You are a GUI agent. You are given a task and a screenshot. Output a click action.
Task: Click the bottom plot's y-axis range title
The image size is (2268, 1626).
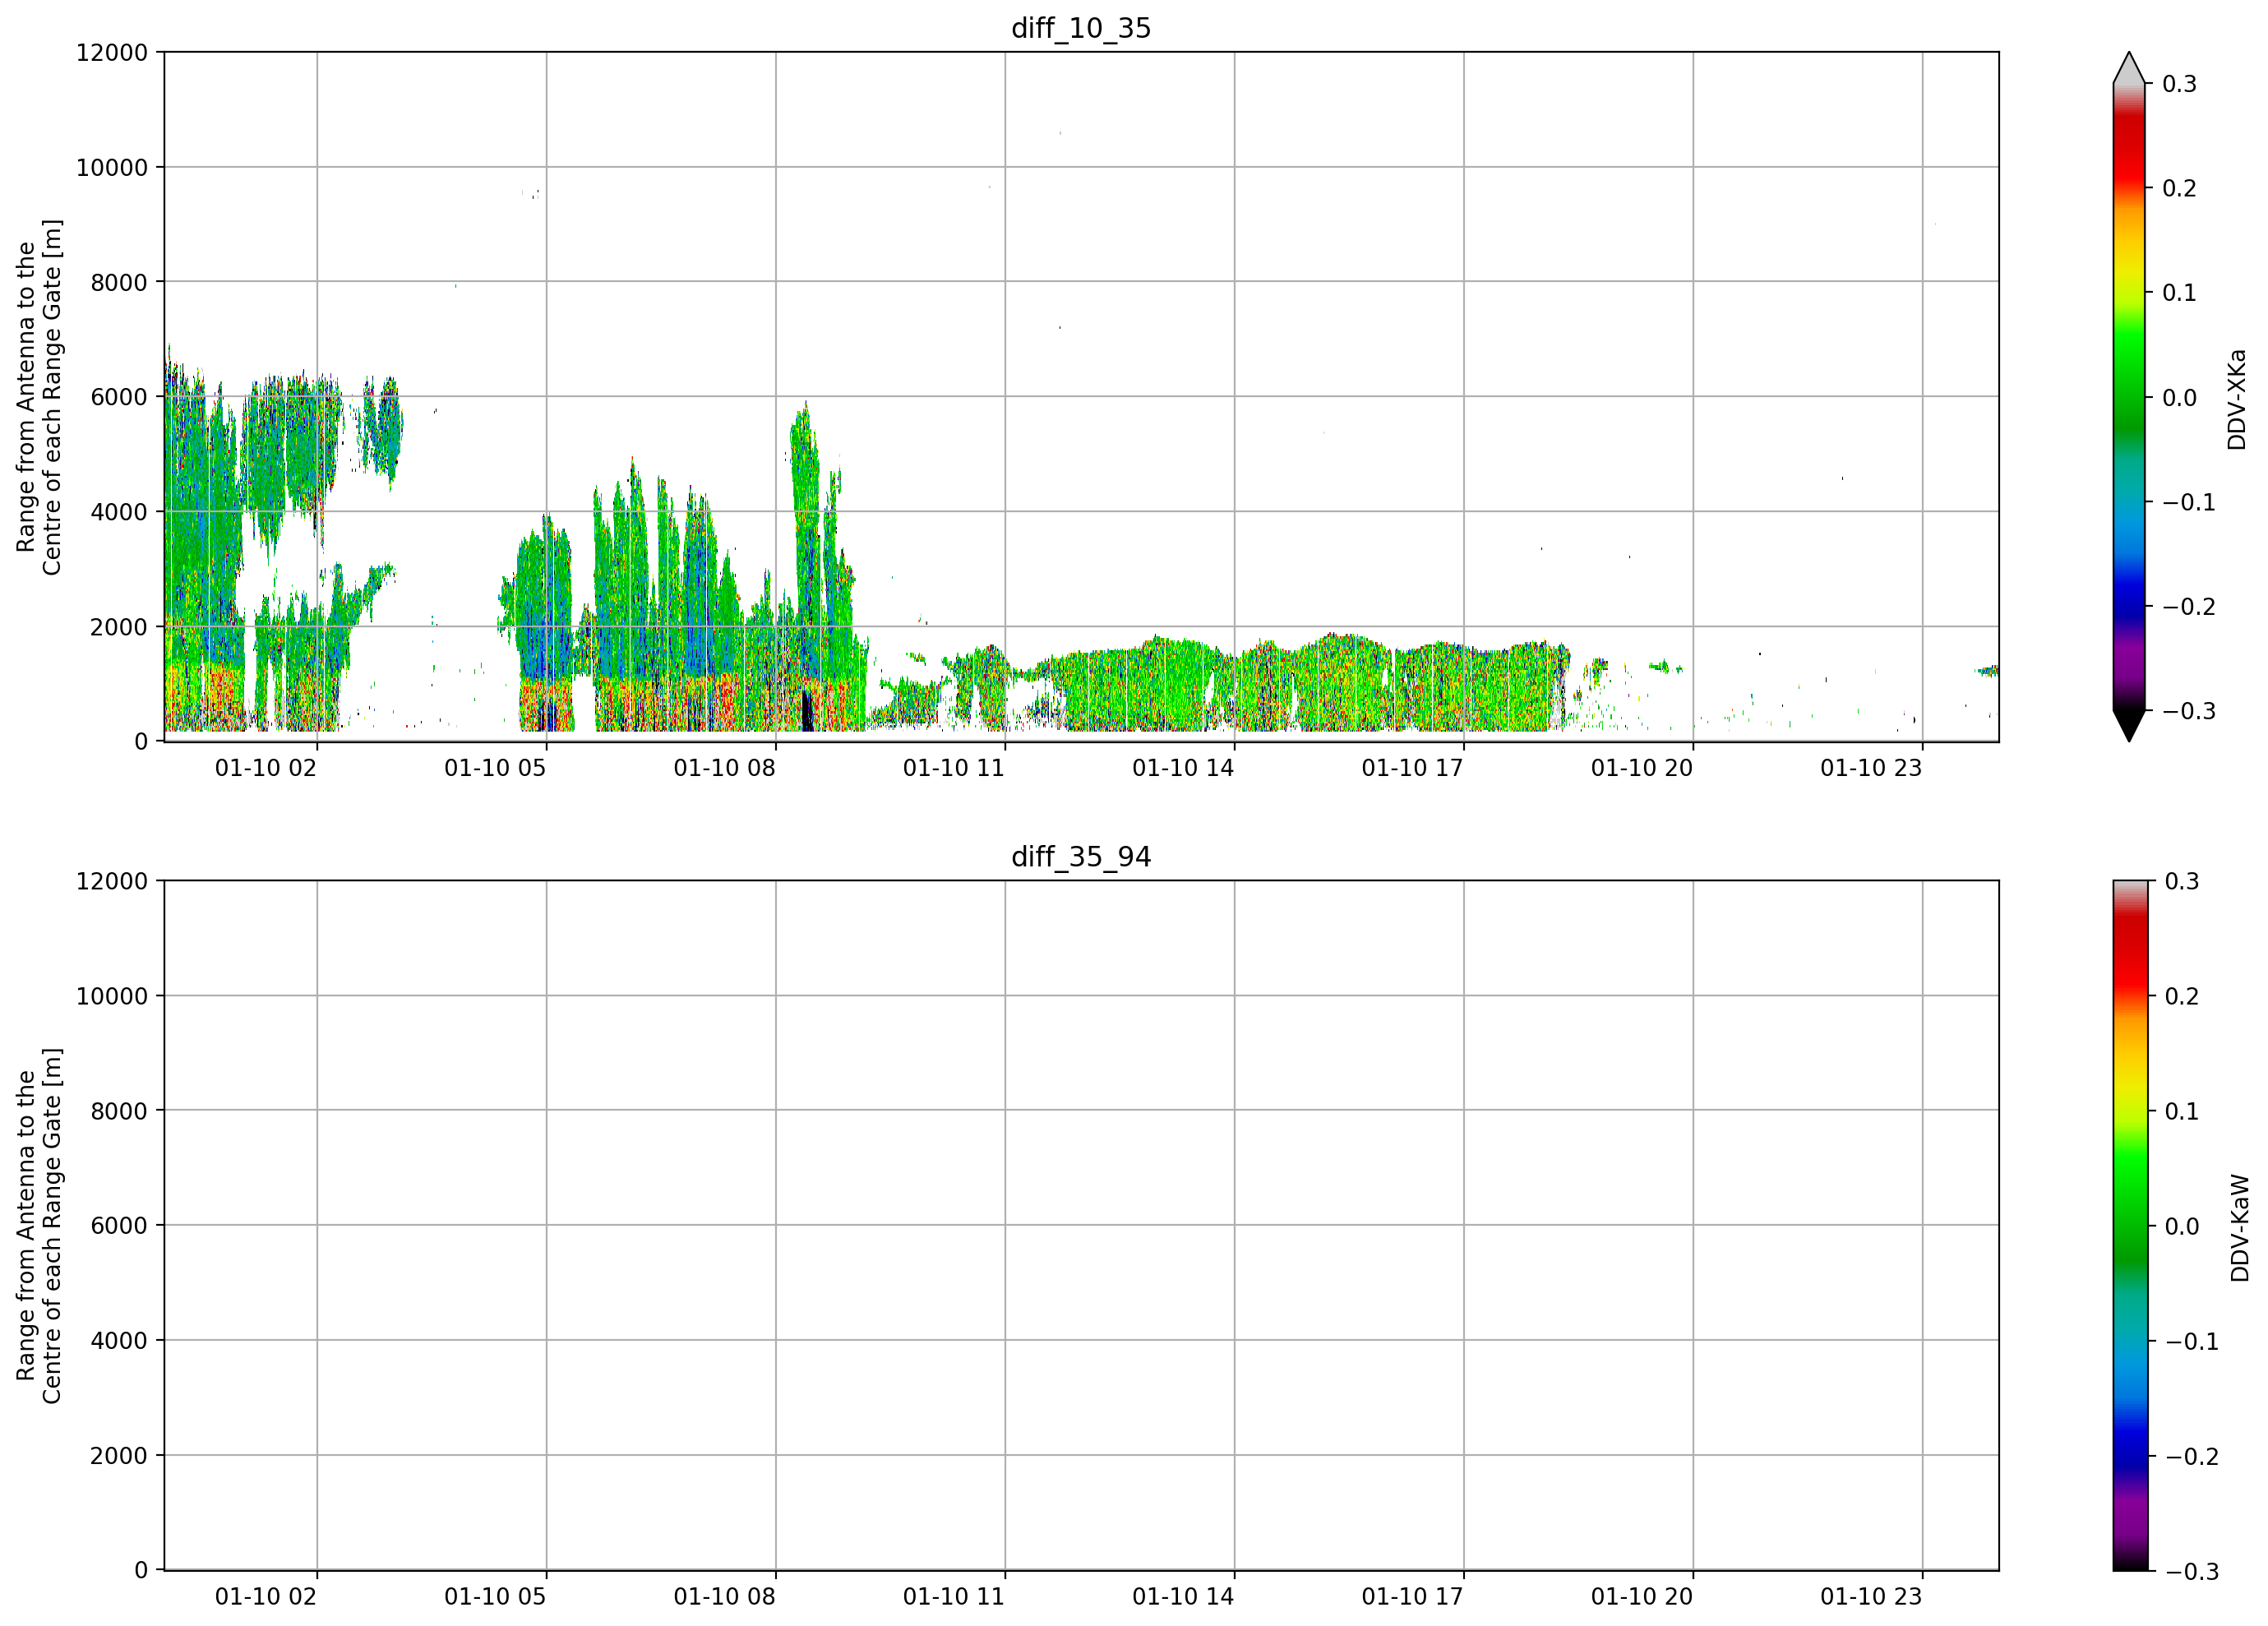click(39, 1226)
